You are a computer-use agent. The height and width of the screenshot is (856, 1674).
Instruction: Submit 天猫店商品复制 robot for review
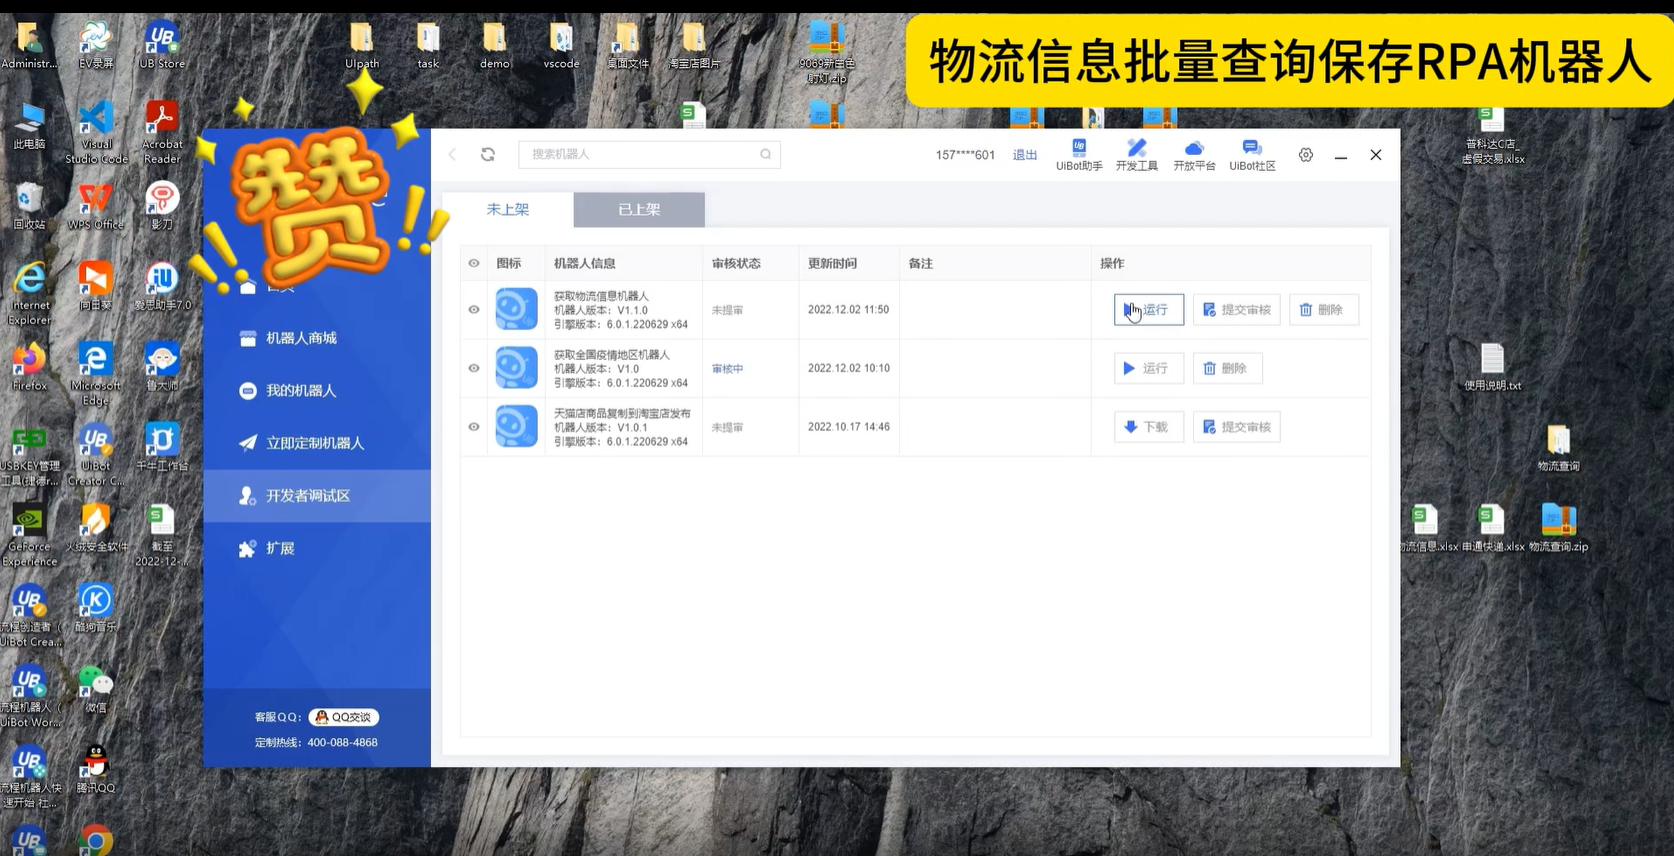pos(1237,427)
